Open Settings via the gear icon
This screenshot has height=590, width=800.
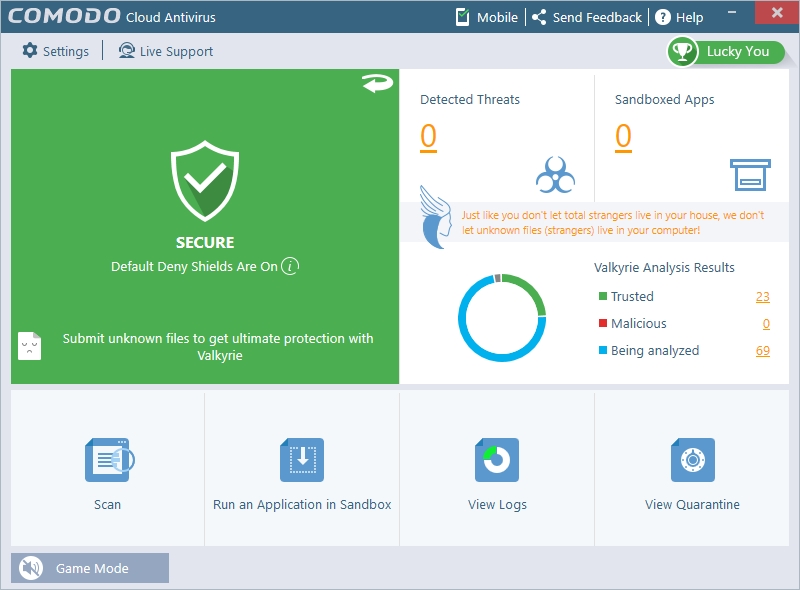30,51
